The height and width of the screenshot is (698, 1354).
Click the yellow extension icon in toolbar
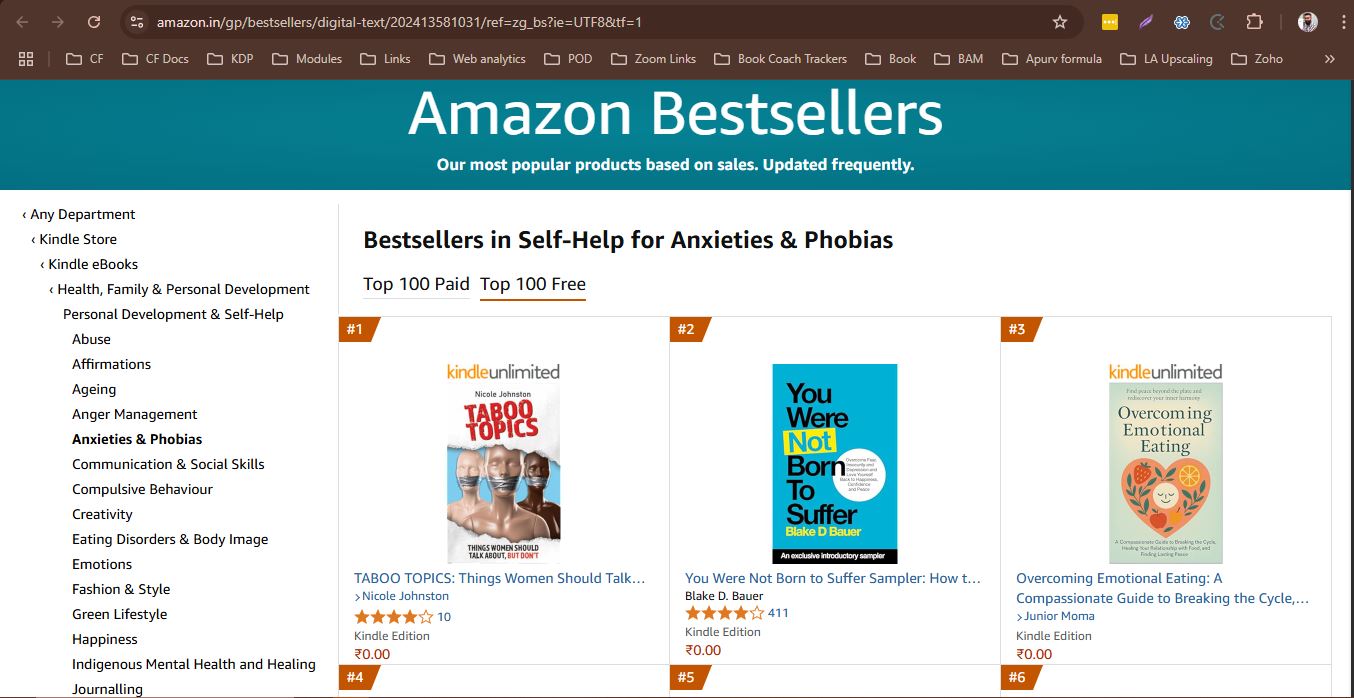click(x=1109, y=22)
